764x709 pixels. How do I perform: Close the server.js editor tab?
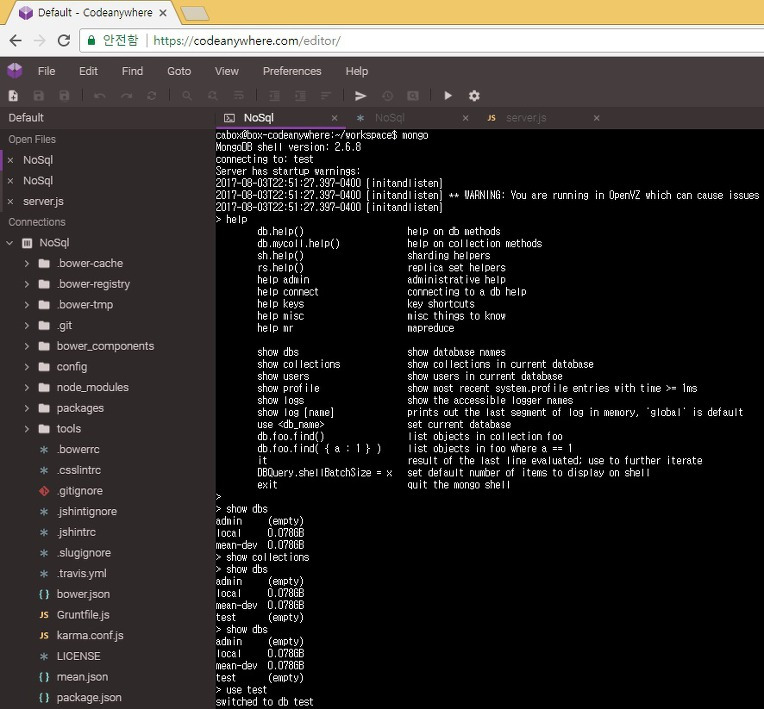pyautogui.click(x=596, y=118)
